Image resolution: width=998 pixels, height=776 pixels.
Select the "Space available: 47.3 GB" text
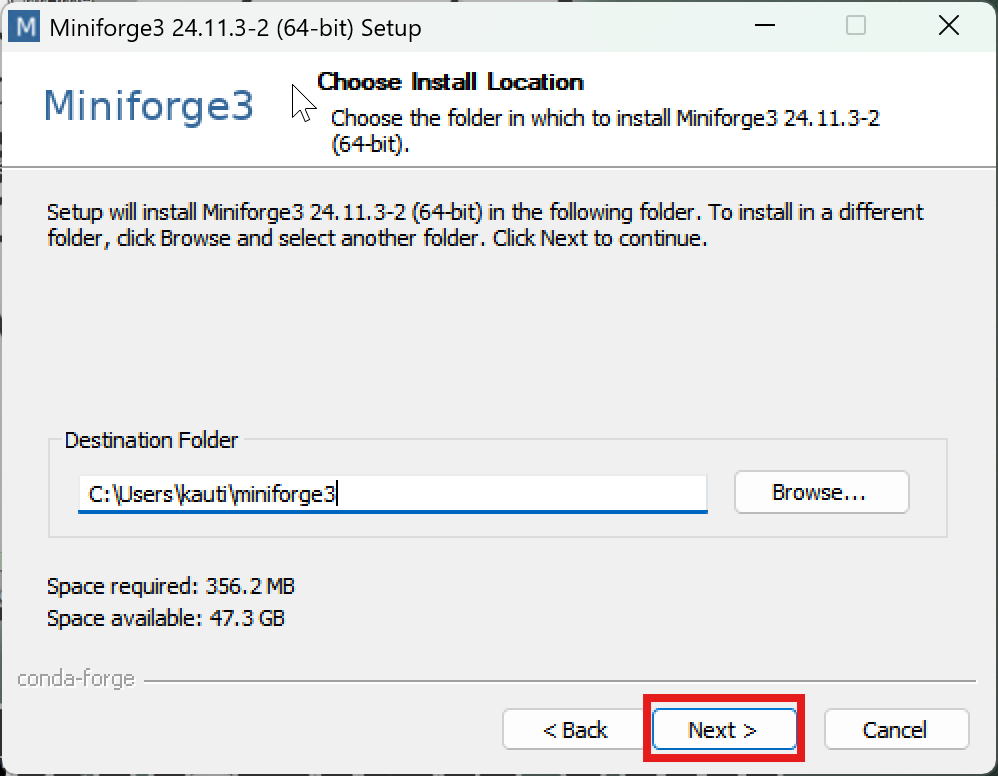coord(166,618)
